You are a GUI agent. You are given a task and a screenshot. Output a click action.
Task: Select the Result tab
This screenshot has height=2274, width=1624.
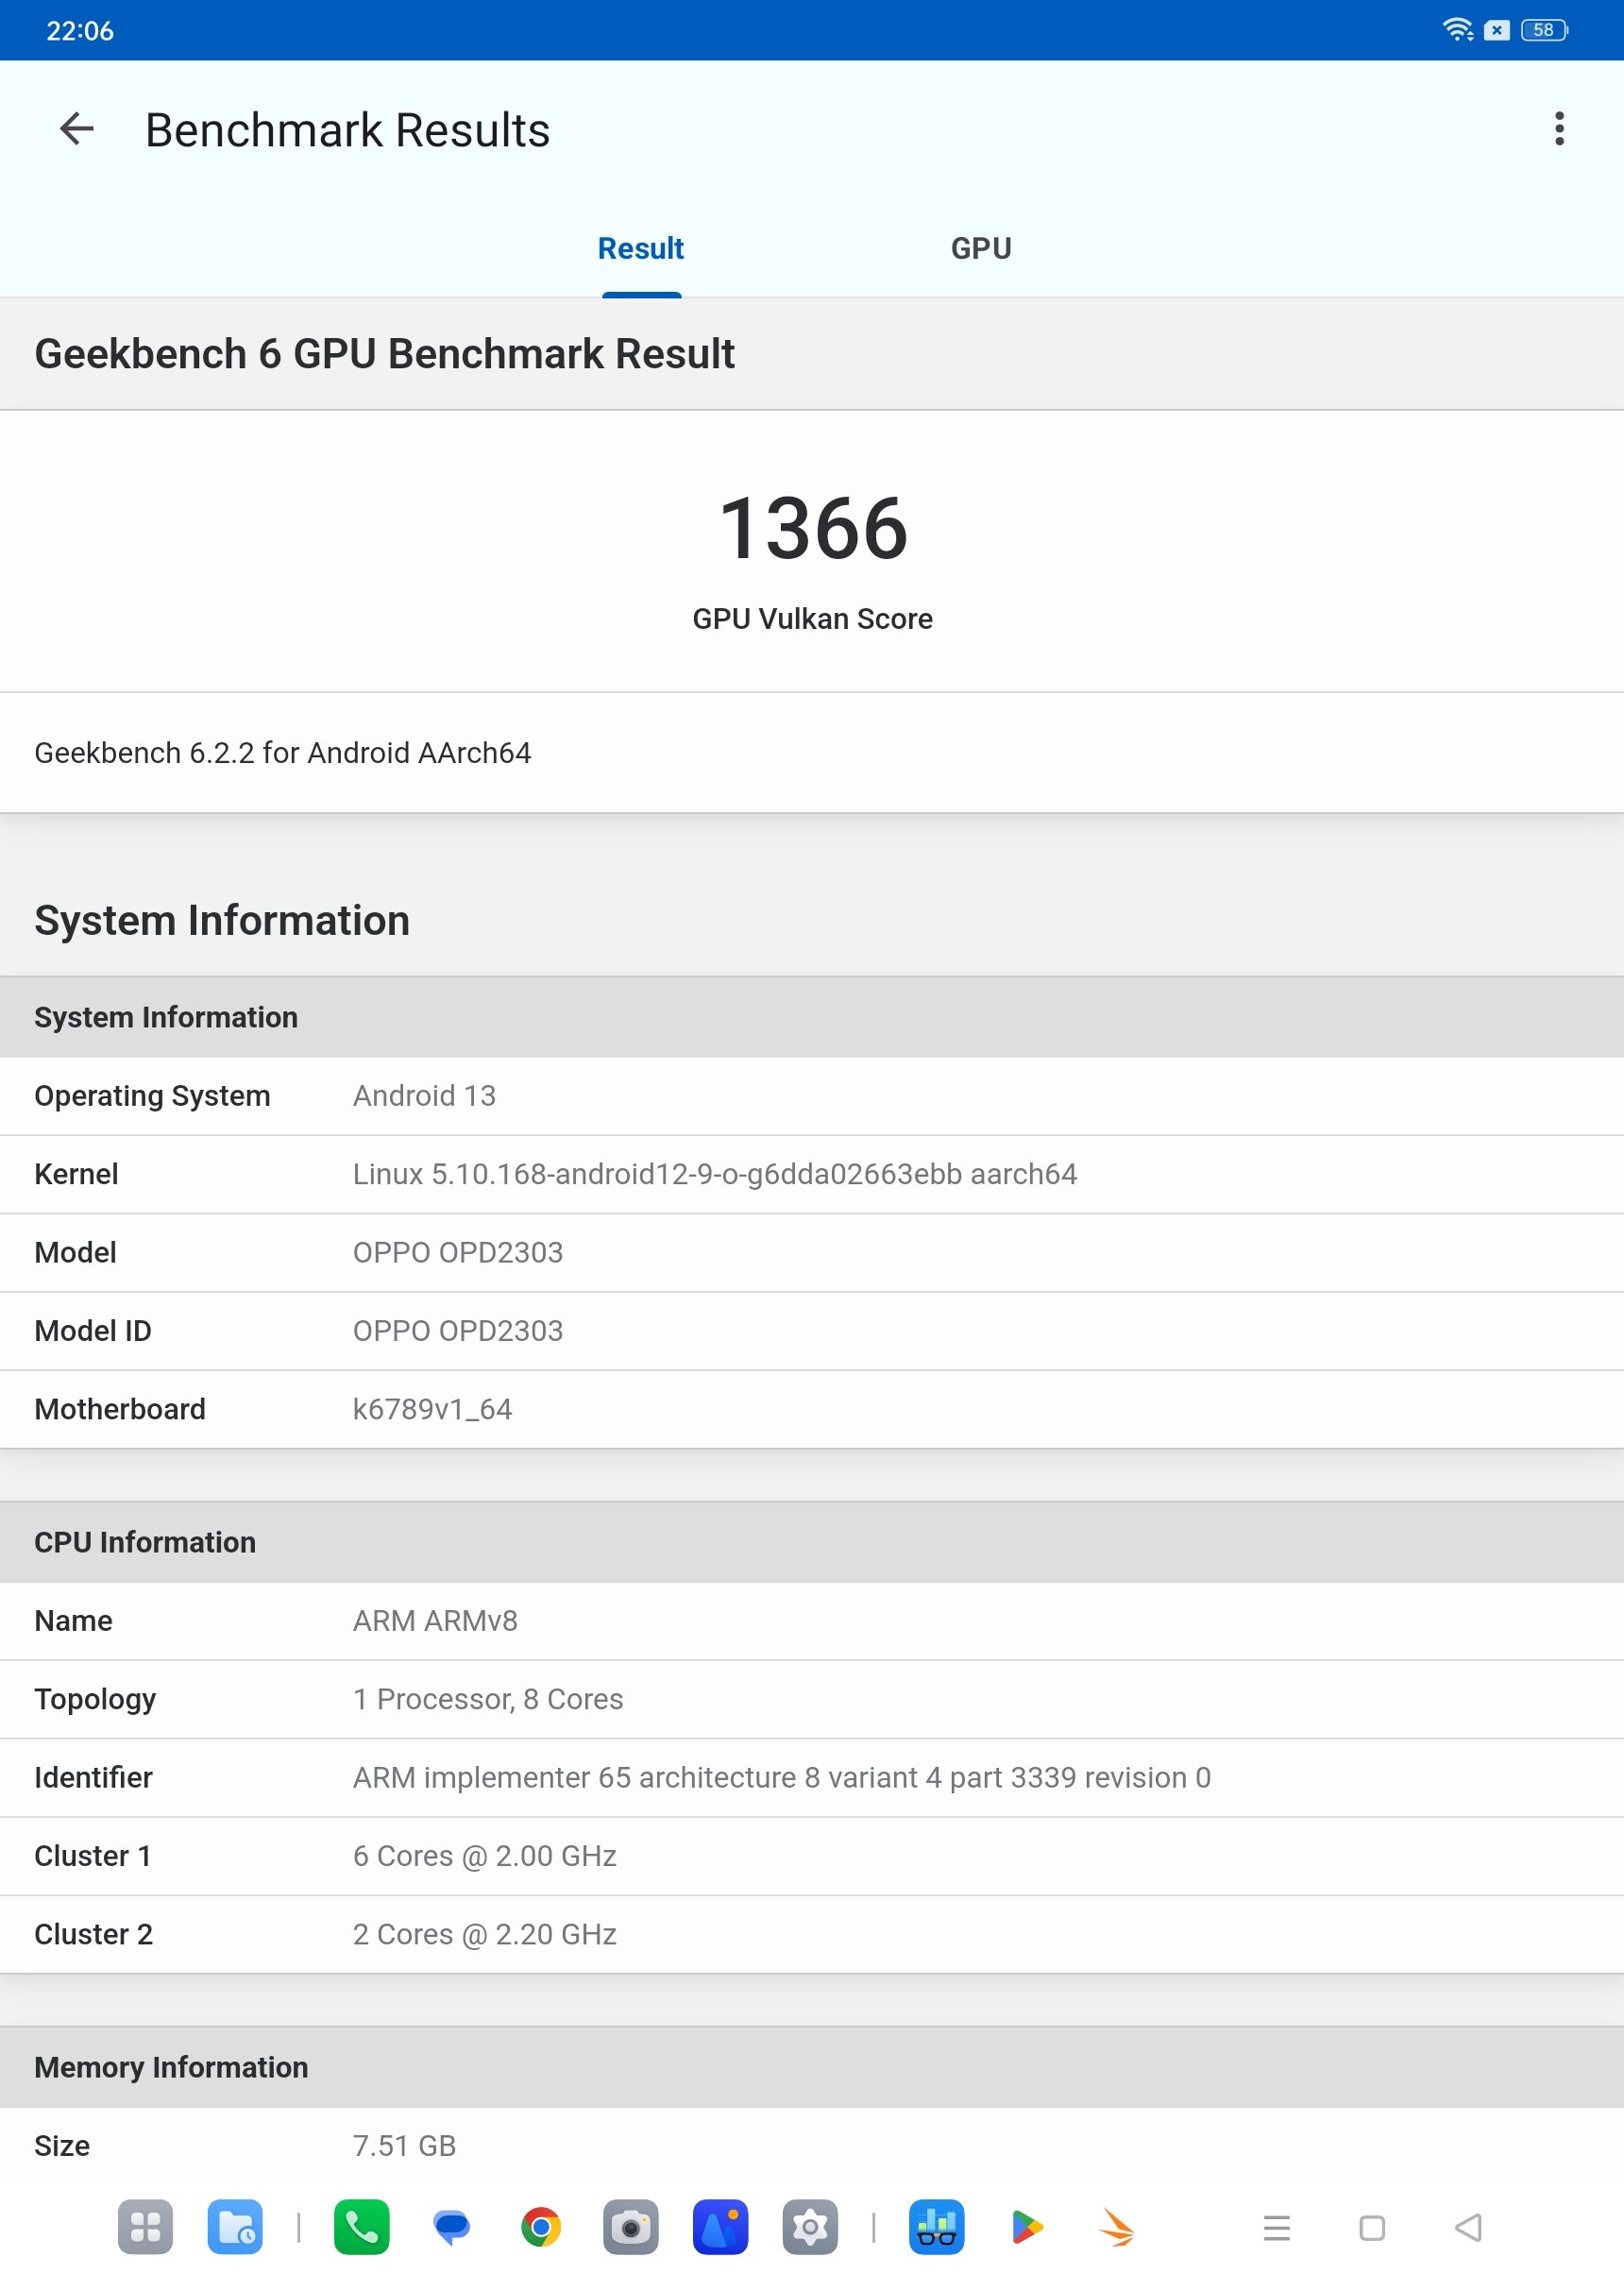pos(641,248)
